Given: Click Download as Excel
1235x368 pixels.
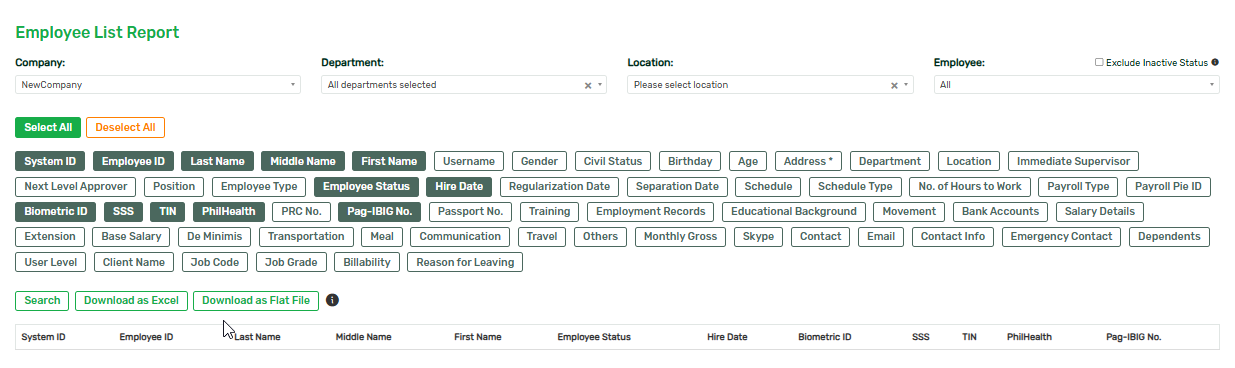Looking at the screenshot, I should [x=131, y=300].
